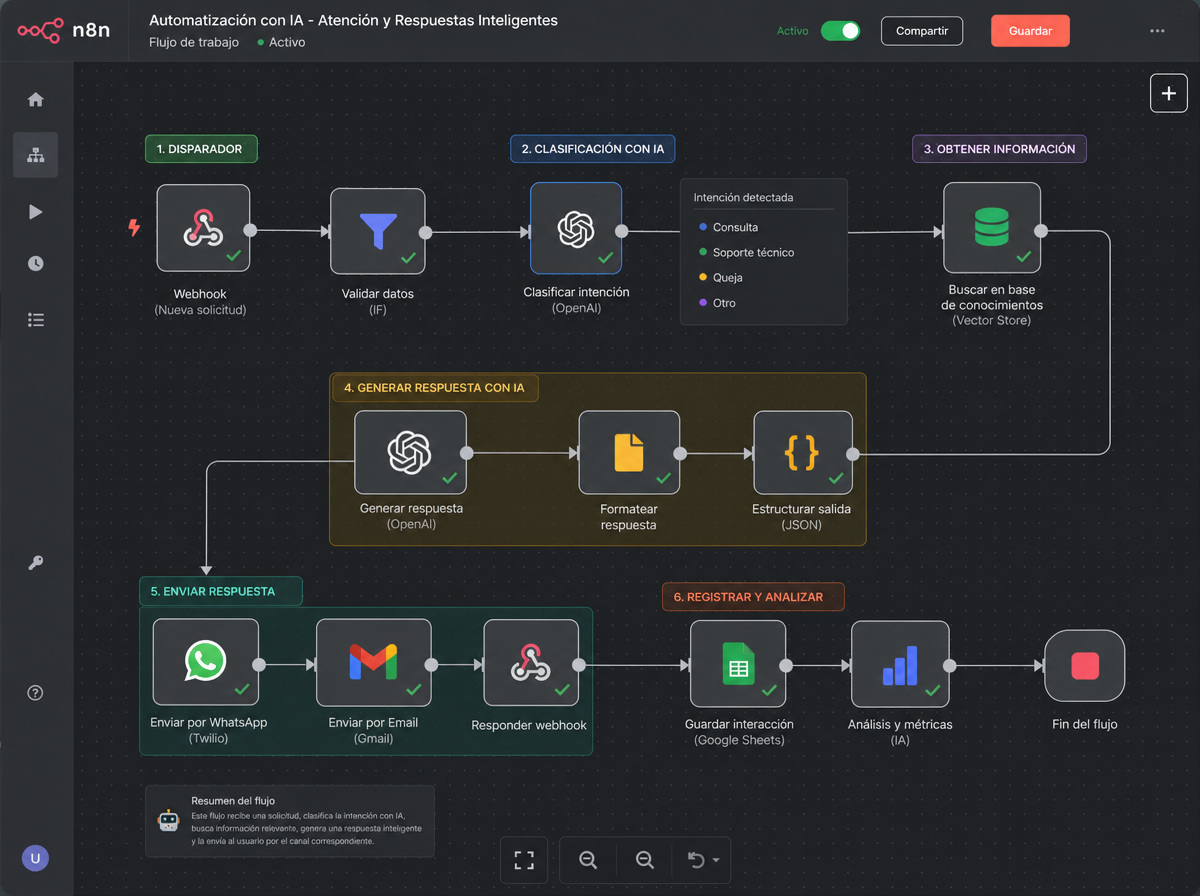Screen dimensions: 1200x896
Task: Select the Consulta intent option
Action: (729, 227)
